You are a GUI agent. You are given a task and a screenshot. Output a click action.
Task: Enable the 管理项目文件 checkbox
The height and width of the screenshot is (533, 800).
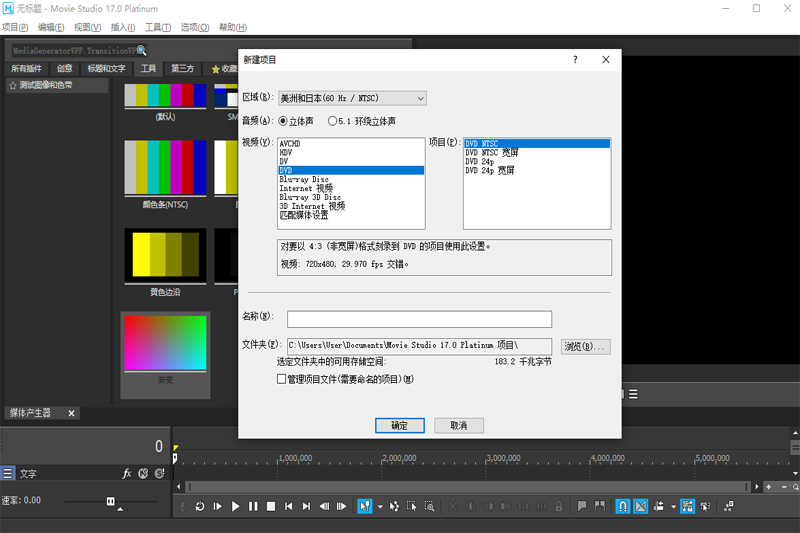point(282,379)
